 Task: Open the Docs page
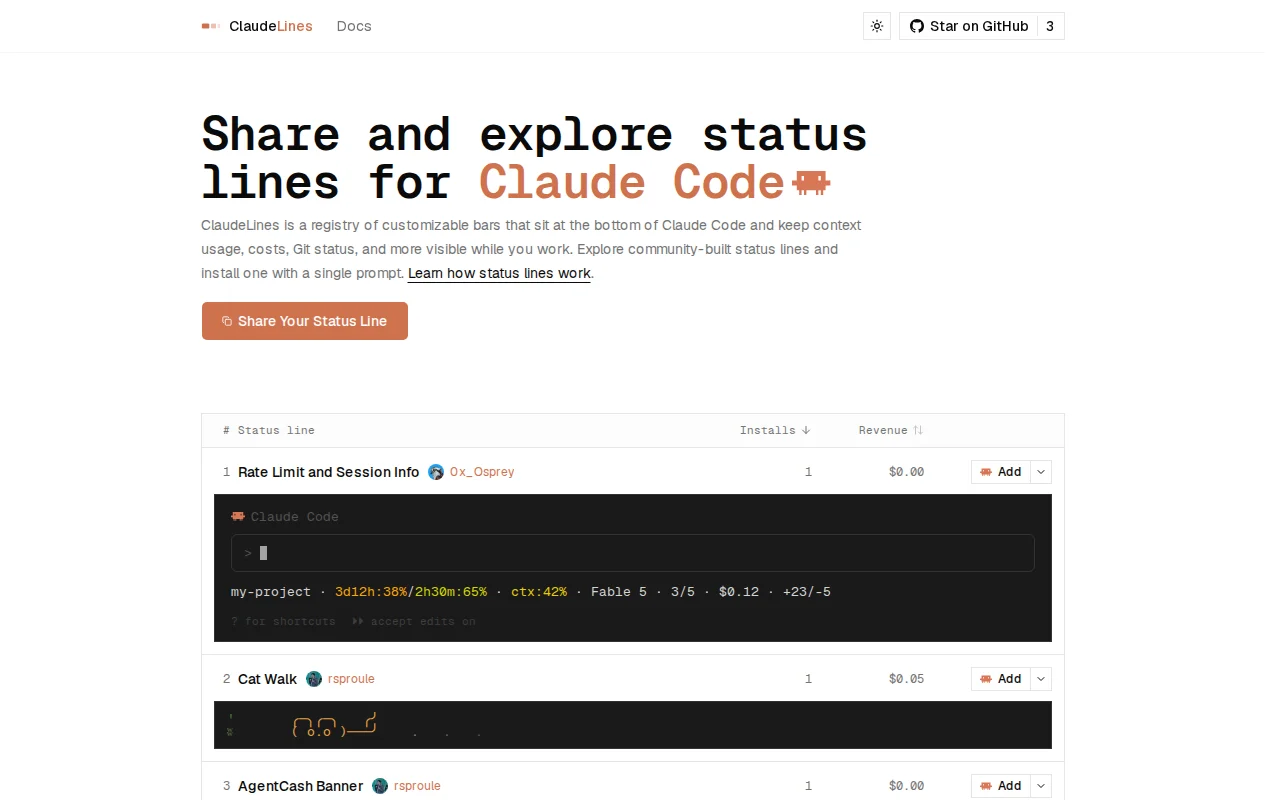354,26
